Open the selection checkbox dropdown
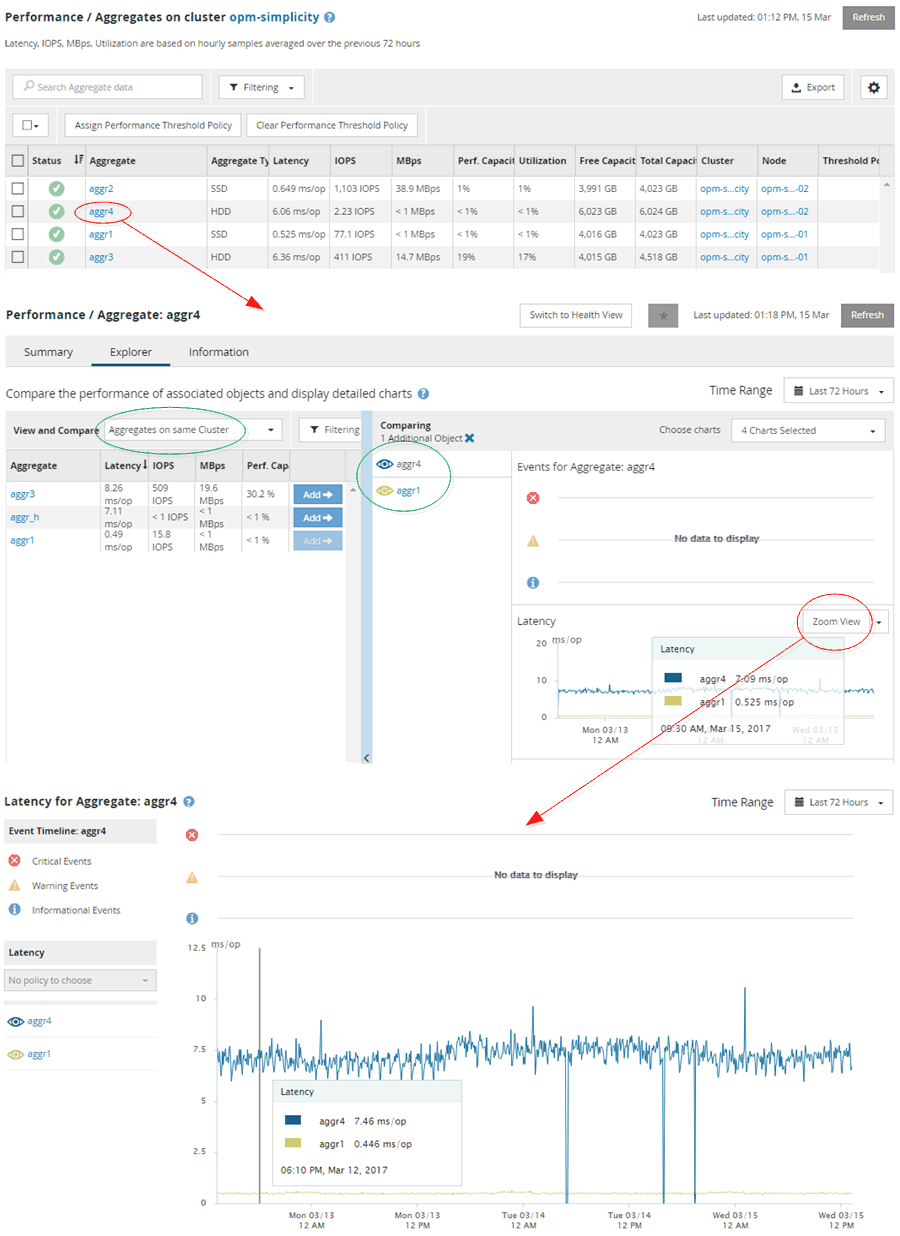 pos(30,125)
